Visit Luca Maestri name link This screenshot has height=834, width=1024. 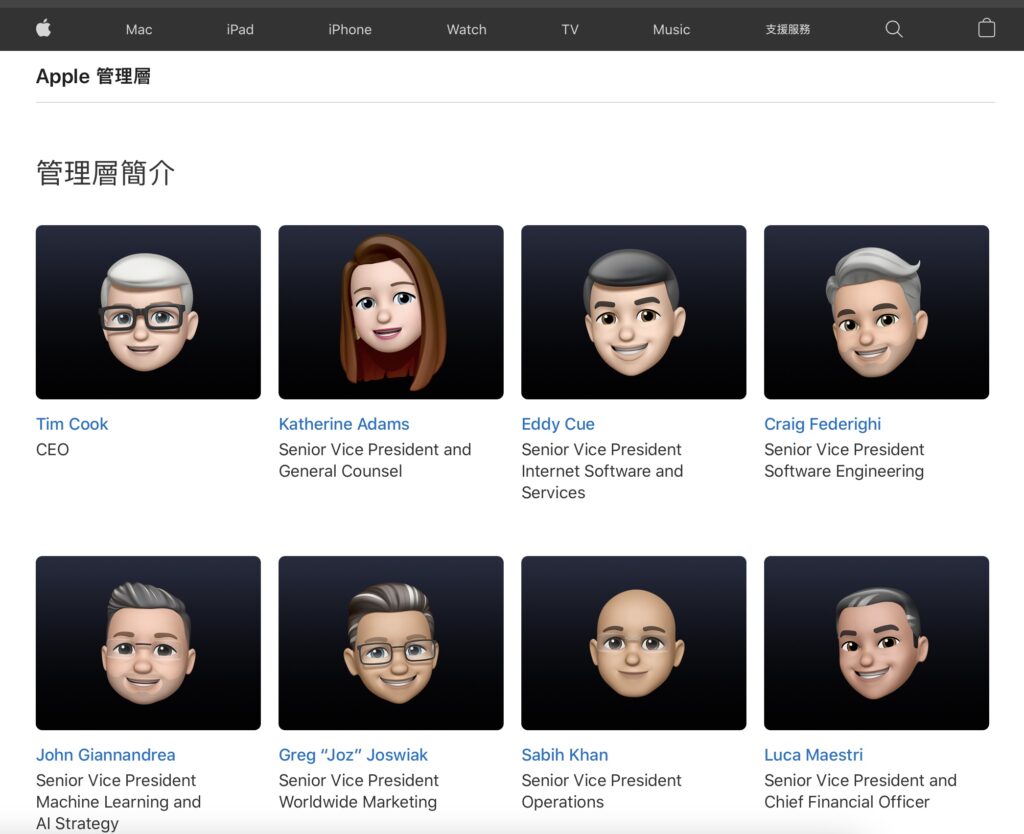tap(813, 755)
